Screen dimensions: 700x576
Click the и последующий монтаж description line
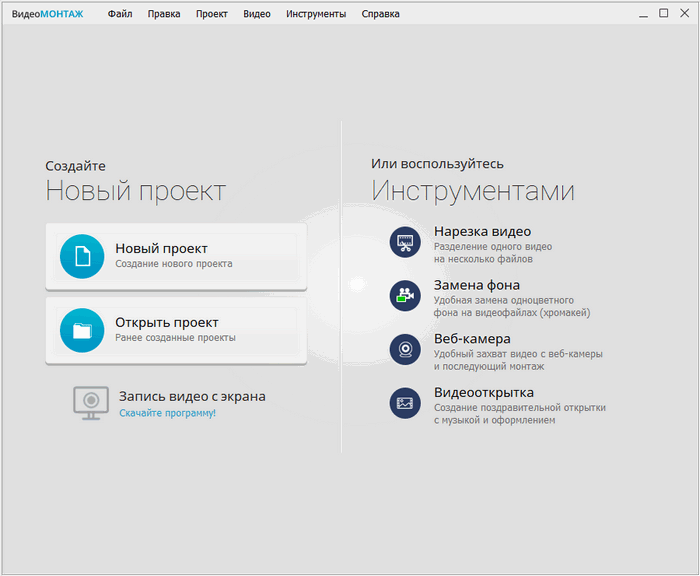[489, 367]
